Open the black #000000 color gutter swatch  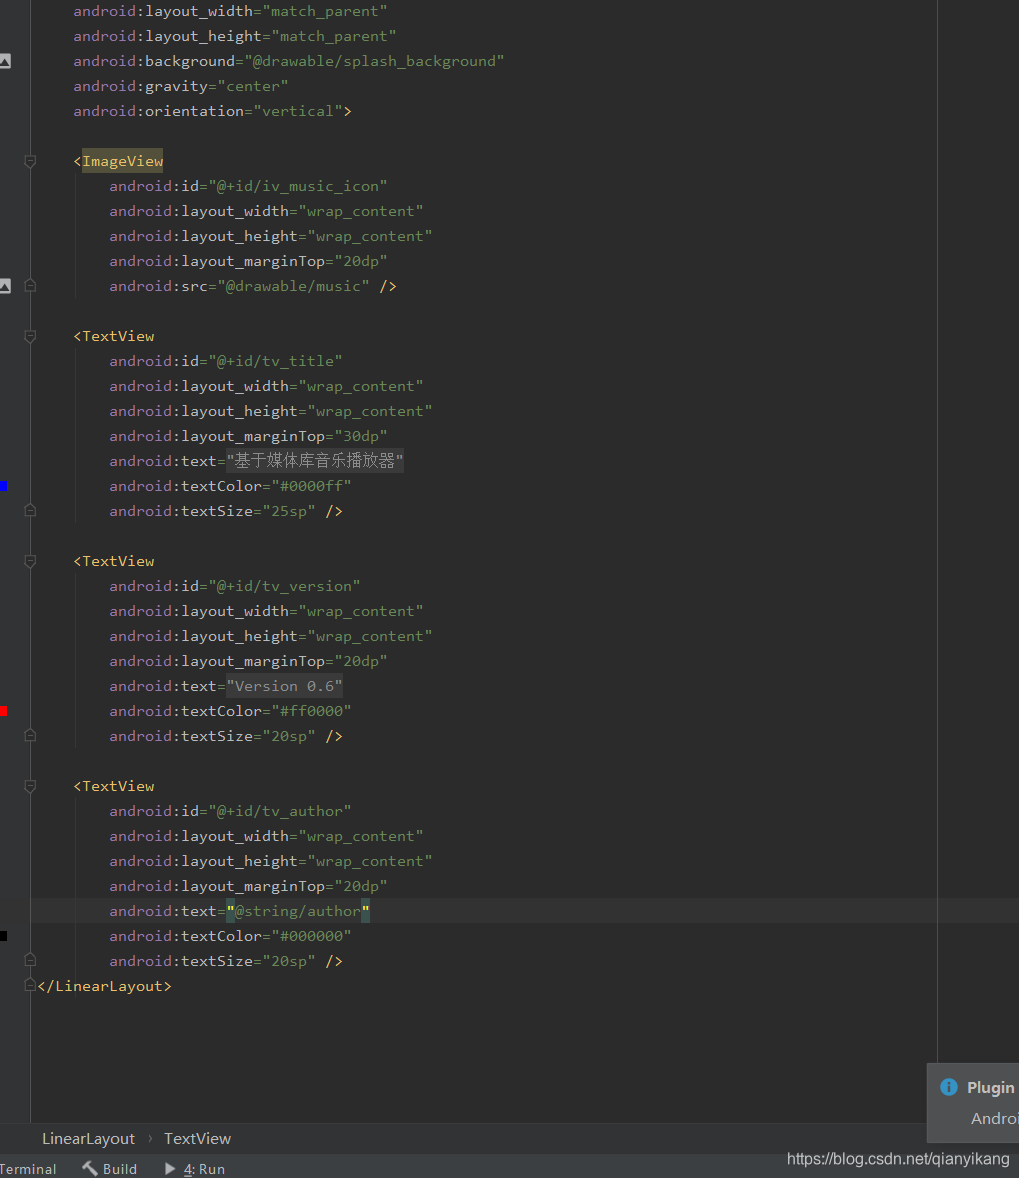4,936
